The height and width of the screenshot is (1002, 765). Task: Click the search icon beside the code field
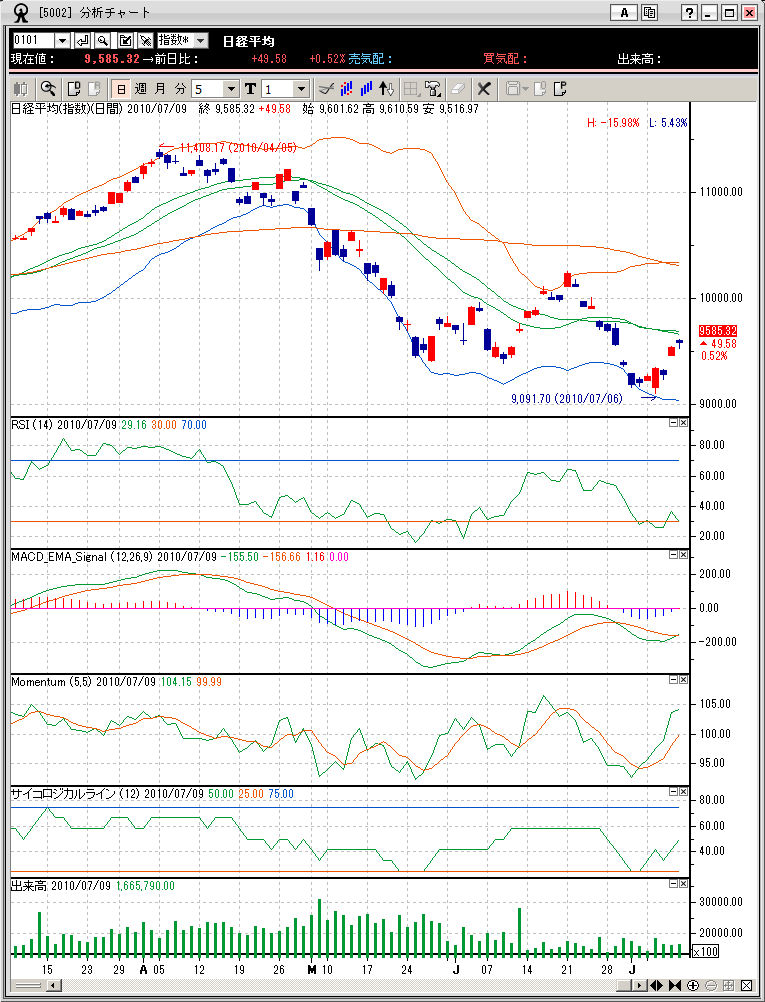click(103, 40)
